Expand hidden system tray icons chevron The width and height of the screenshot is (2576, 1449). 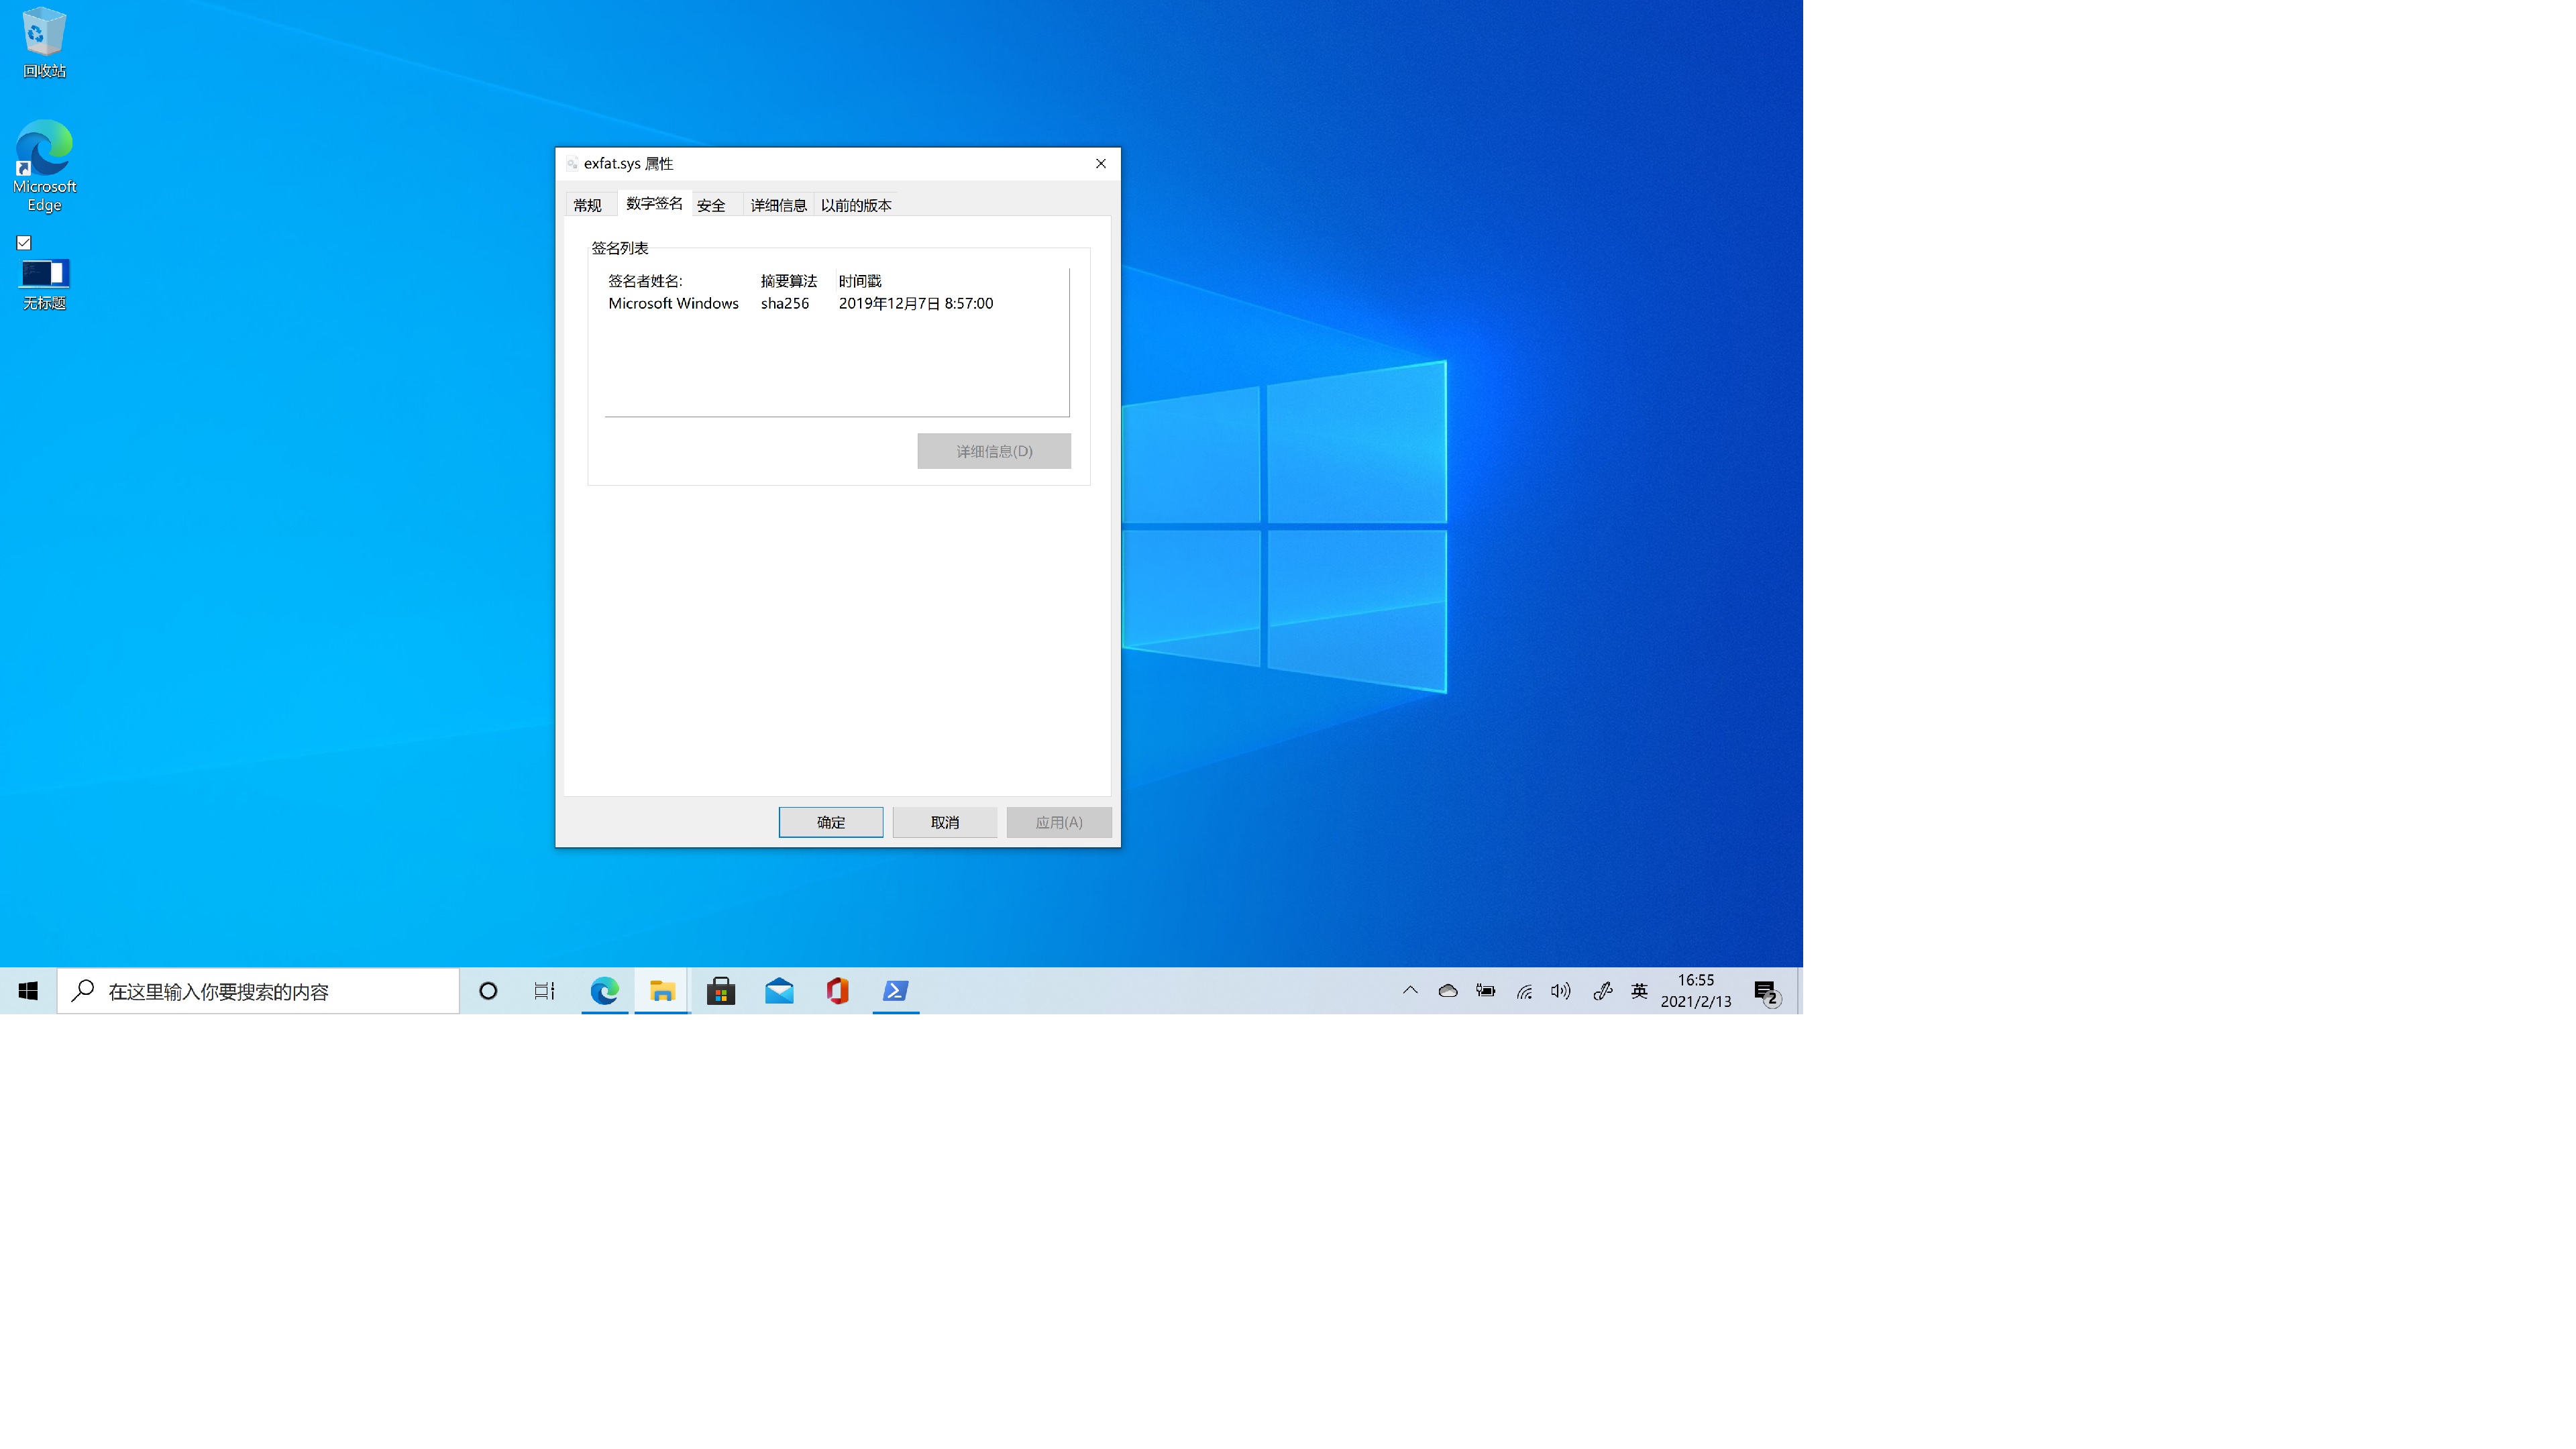tap(1410, 991)
